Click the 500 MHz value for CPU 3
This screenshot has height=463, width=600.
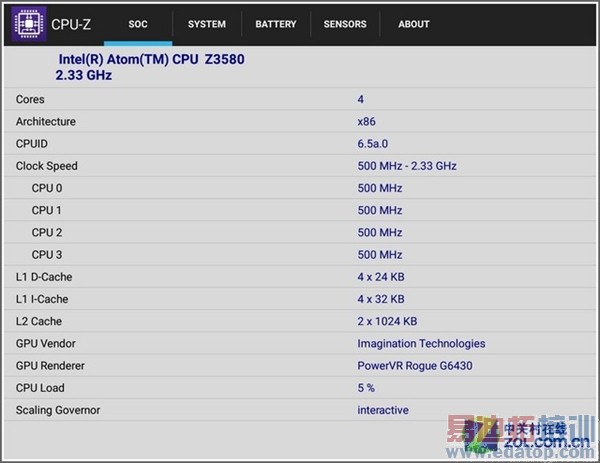click(x=380, y=255)
